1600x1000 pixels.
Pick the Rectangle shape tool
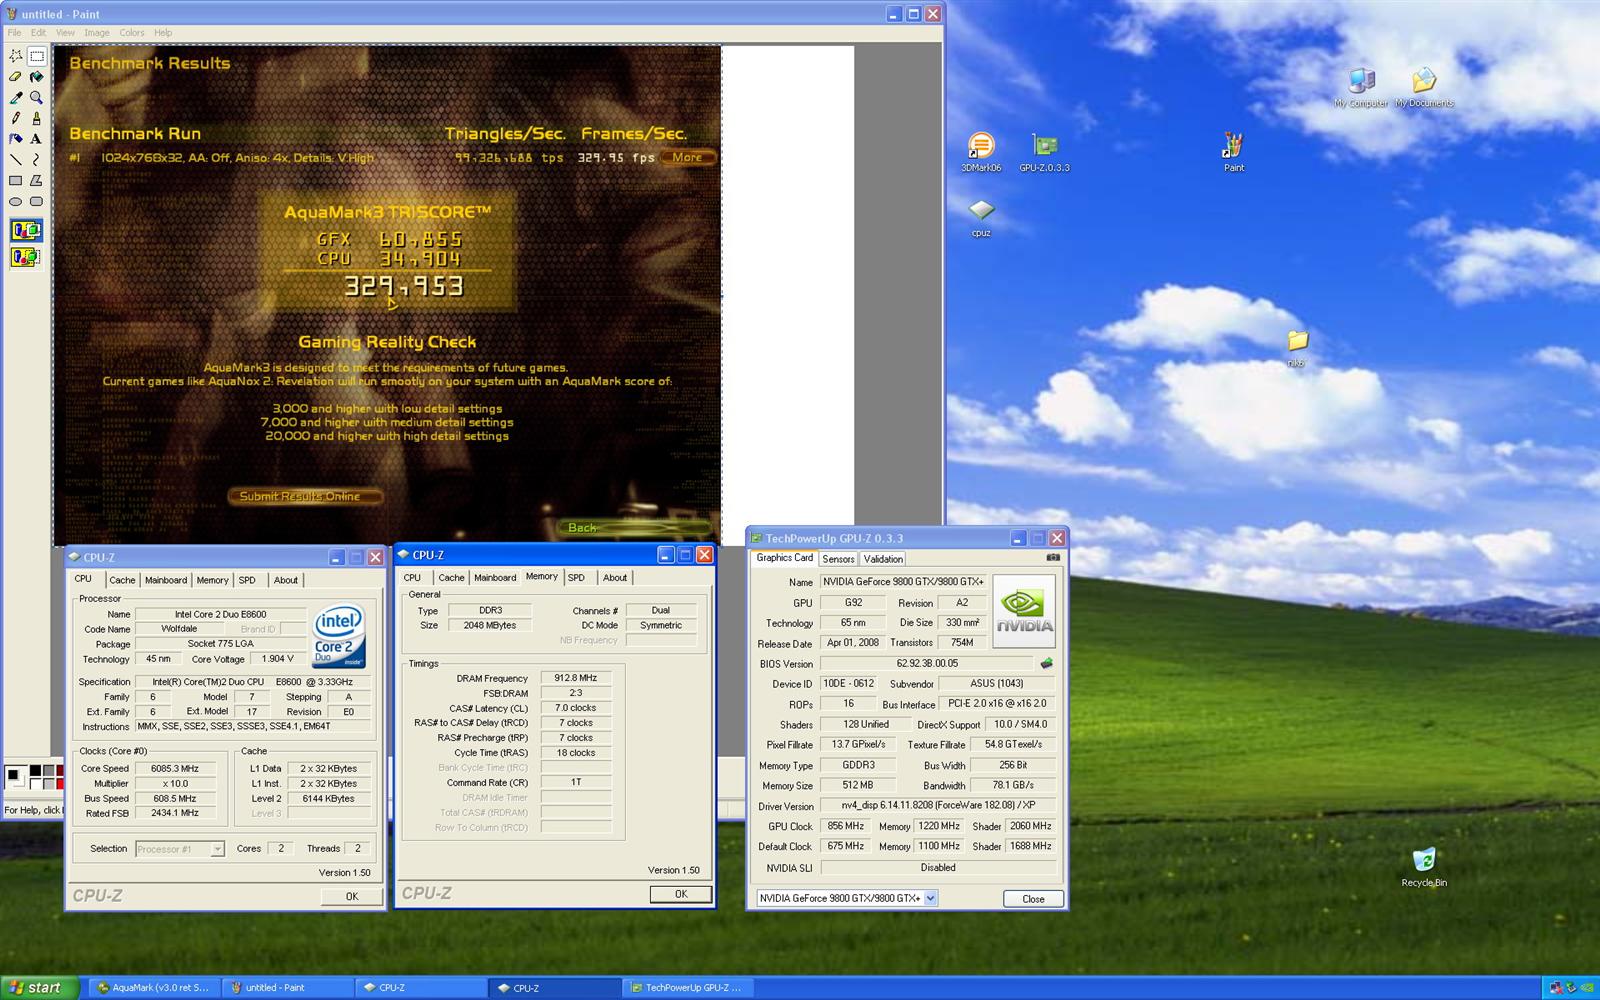point(16,181)
